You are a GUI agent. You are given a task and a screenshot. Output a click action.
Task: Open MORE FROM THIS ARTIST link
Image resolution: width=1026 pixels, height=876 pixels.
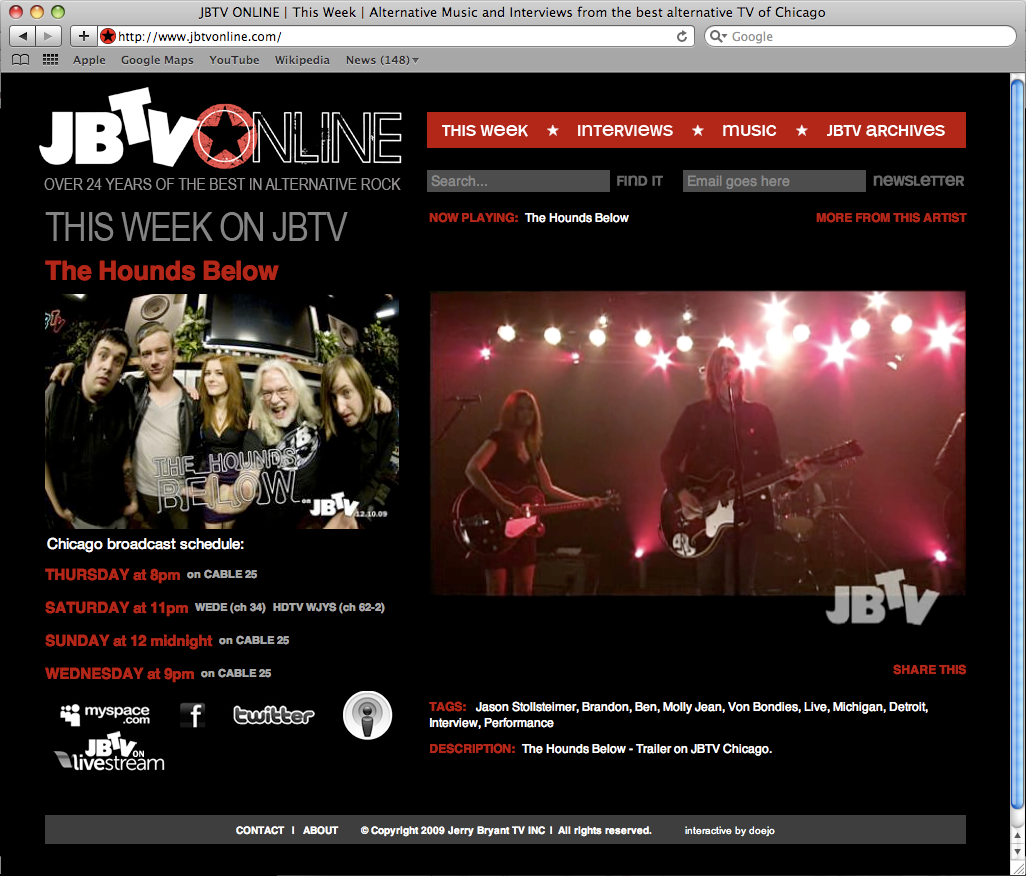coord(891,218)
